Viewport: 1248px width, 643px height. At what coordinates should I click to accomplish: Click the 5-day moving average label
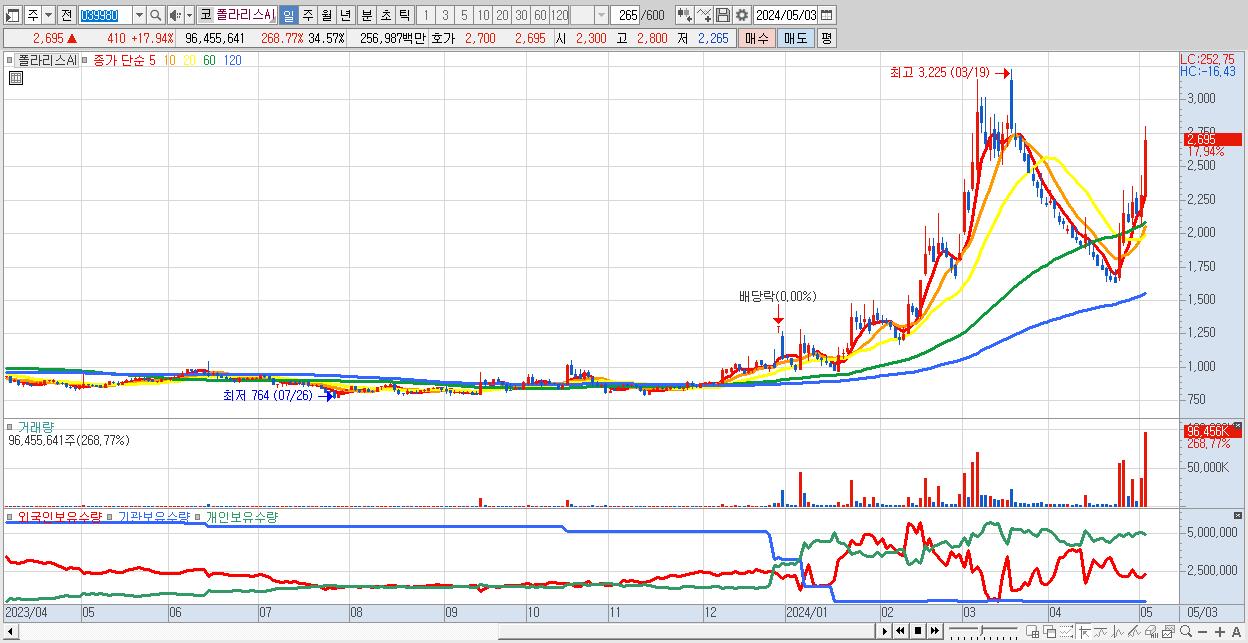152,60
